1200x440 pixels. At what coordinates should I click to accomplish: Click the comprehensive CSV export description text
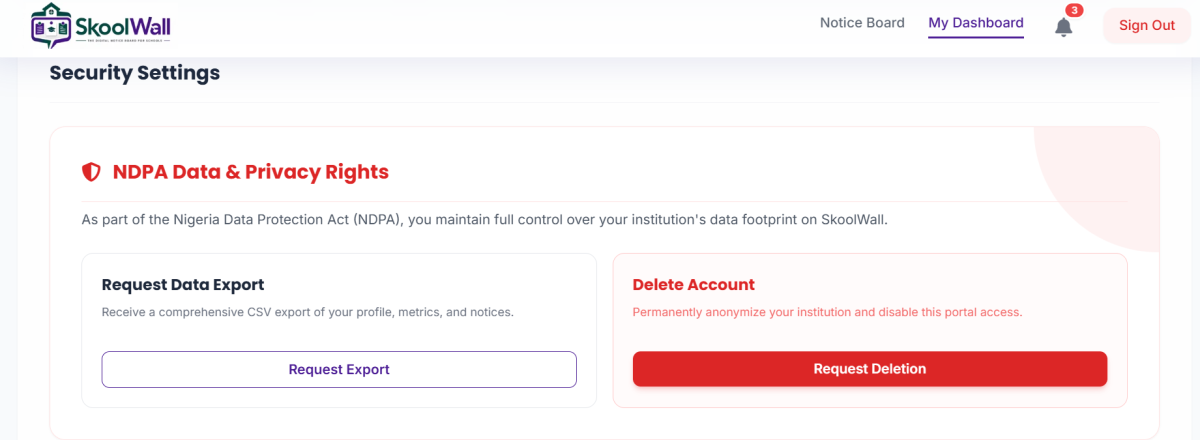pyautogui.click(x=308, y=312)
